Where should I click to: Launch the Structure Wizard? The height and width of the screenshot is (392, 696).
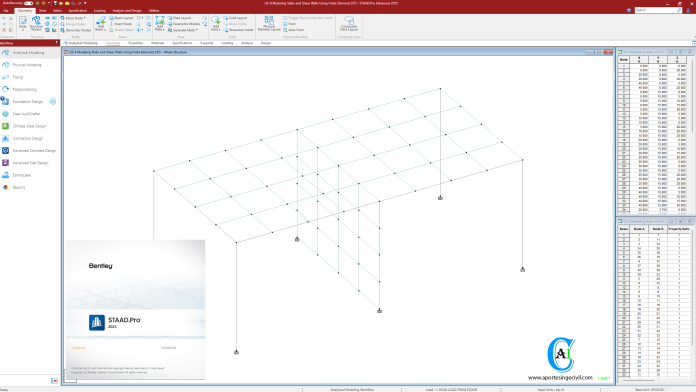click(36, 24)
